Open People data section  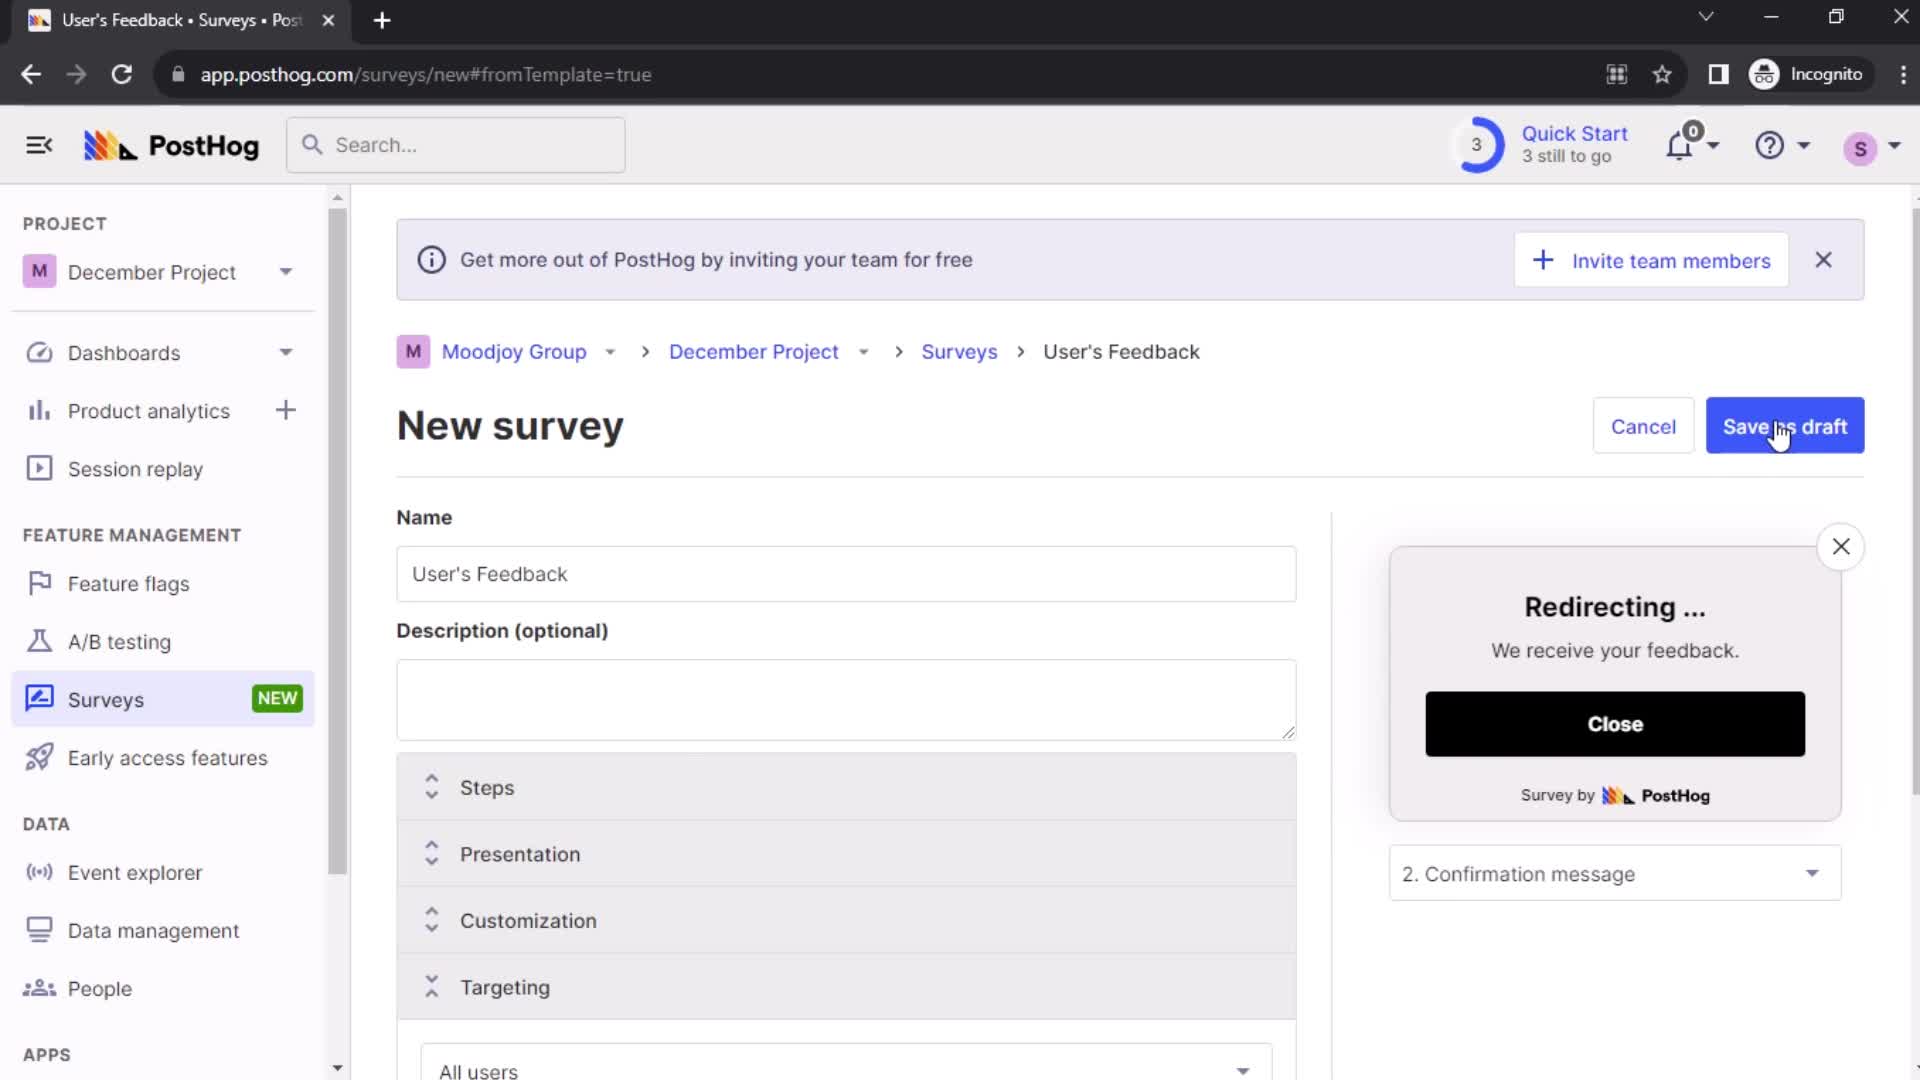click(100, 989)
